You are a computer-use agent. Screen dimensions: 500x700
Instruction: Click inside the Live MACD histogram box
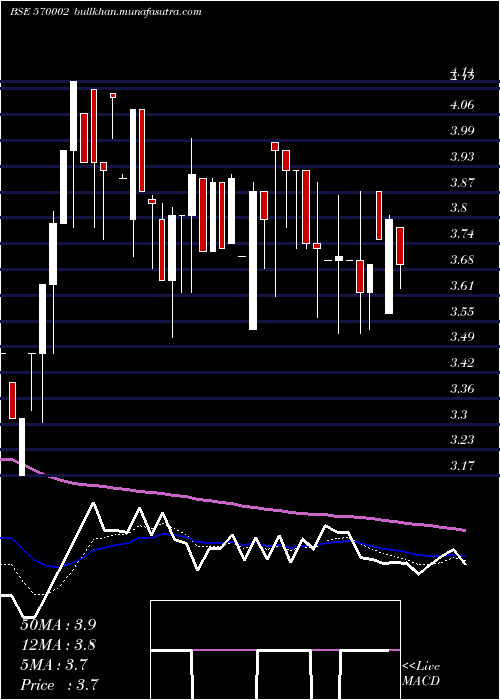[275, 650]
